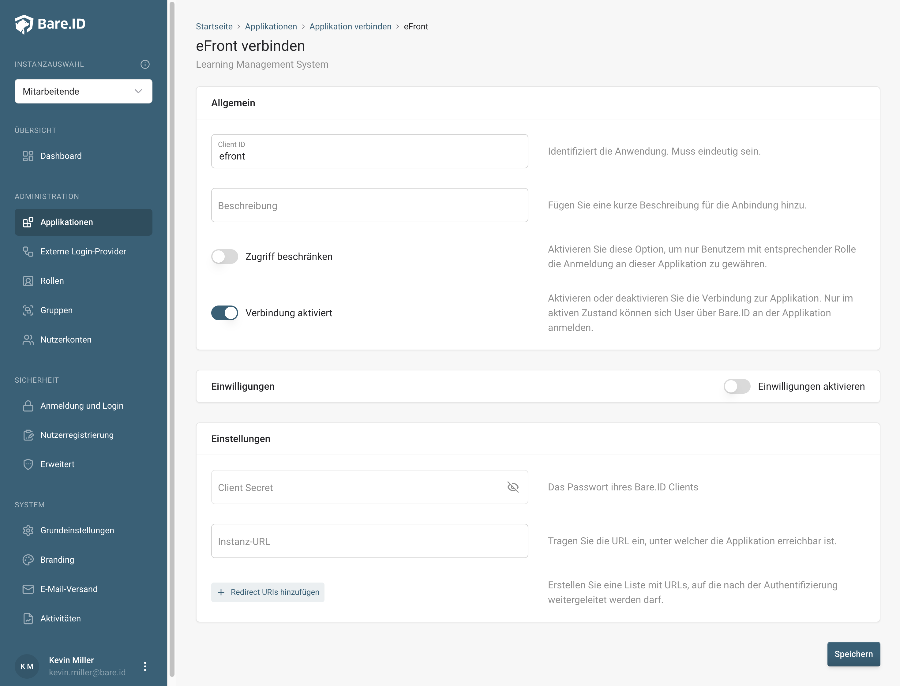Add Redirect URIs hinzufügen button

267,592
